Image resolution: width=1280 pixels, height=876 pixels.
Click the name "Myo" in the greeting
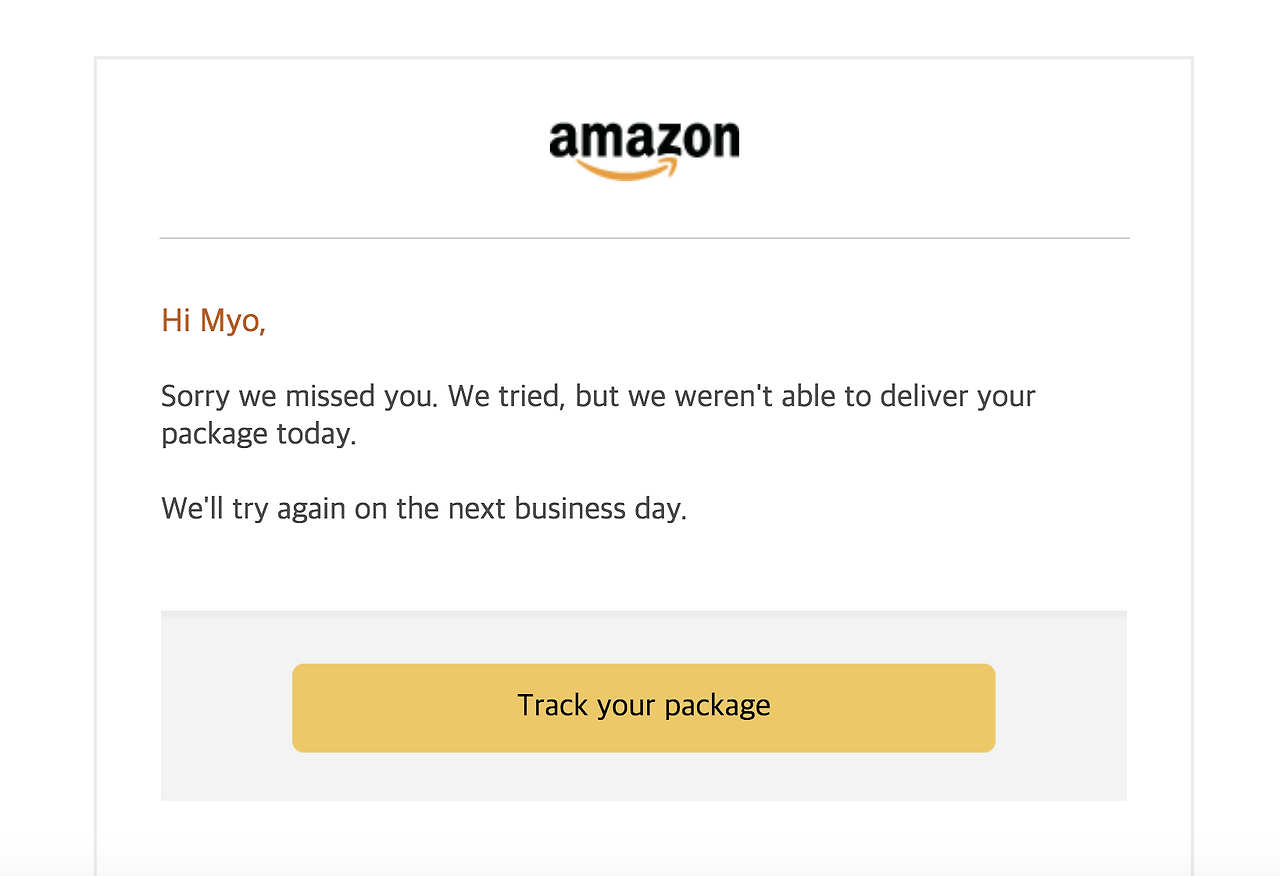coord(230,321)
